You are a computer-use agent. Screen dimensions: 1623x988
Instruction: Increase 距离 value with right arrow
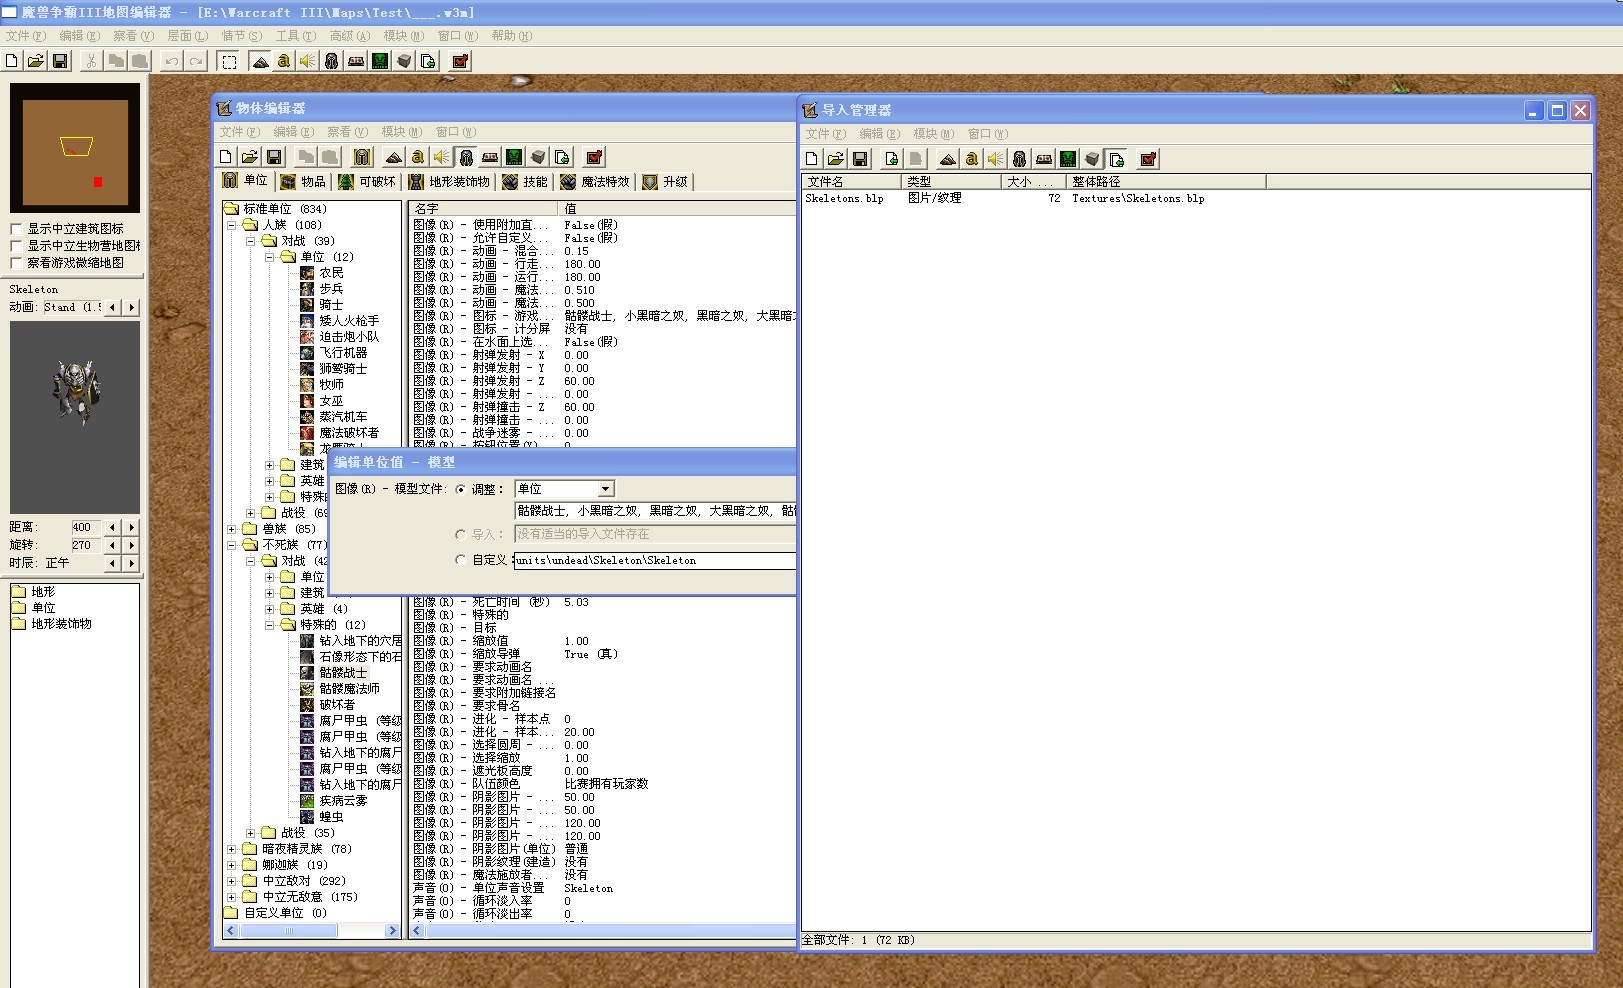coord(131,527)
